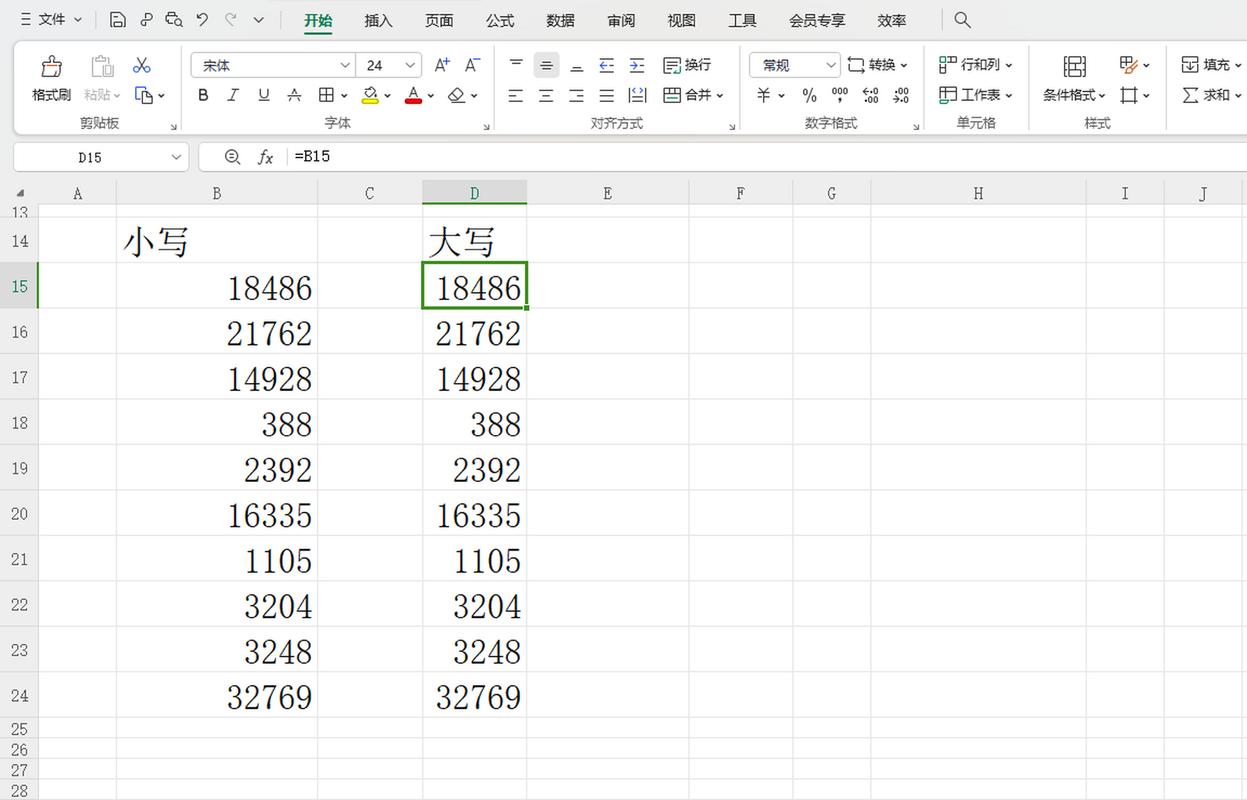This screenshot has width=1247, height=800.
Task: Click the Print Preview icon
Action: 174,20
